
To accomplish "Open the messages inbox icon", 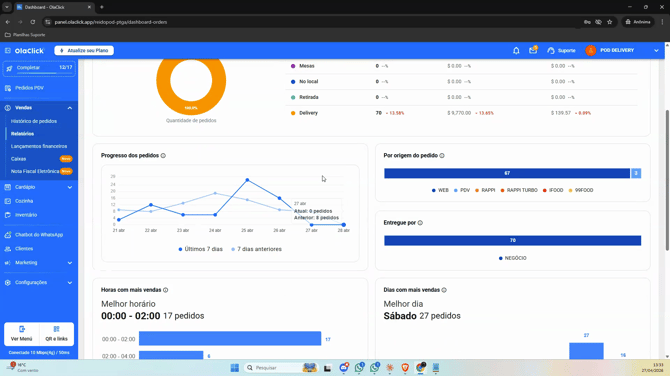I will click(533, 50).
